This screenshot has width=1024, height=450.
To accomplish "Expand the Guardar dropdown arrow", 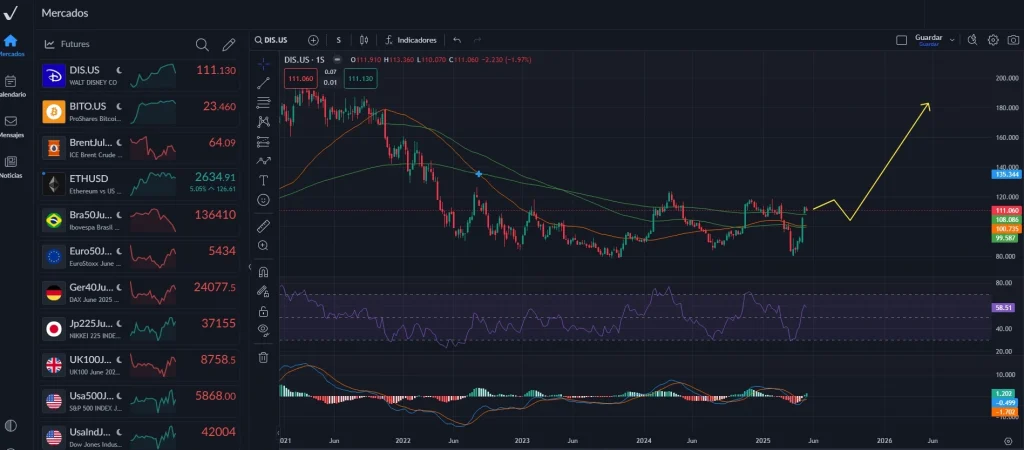I will [952, 40].
